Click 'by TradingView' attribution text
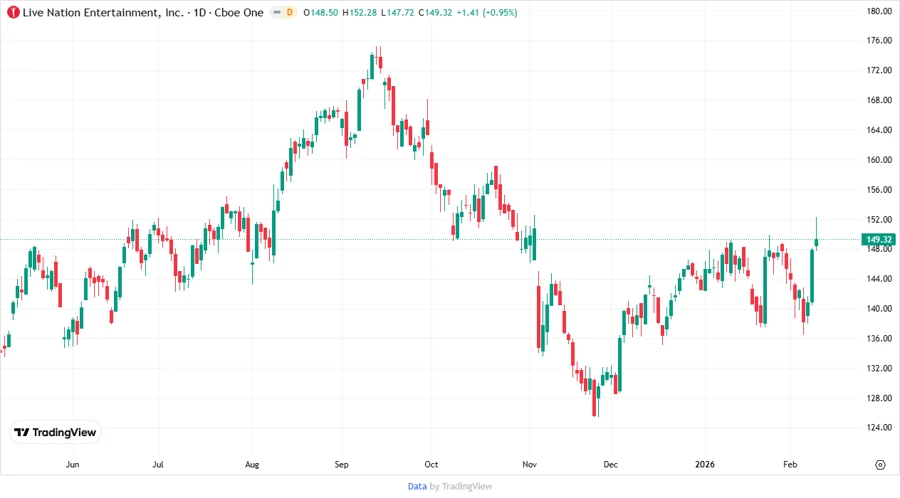 point(461,487)
